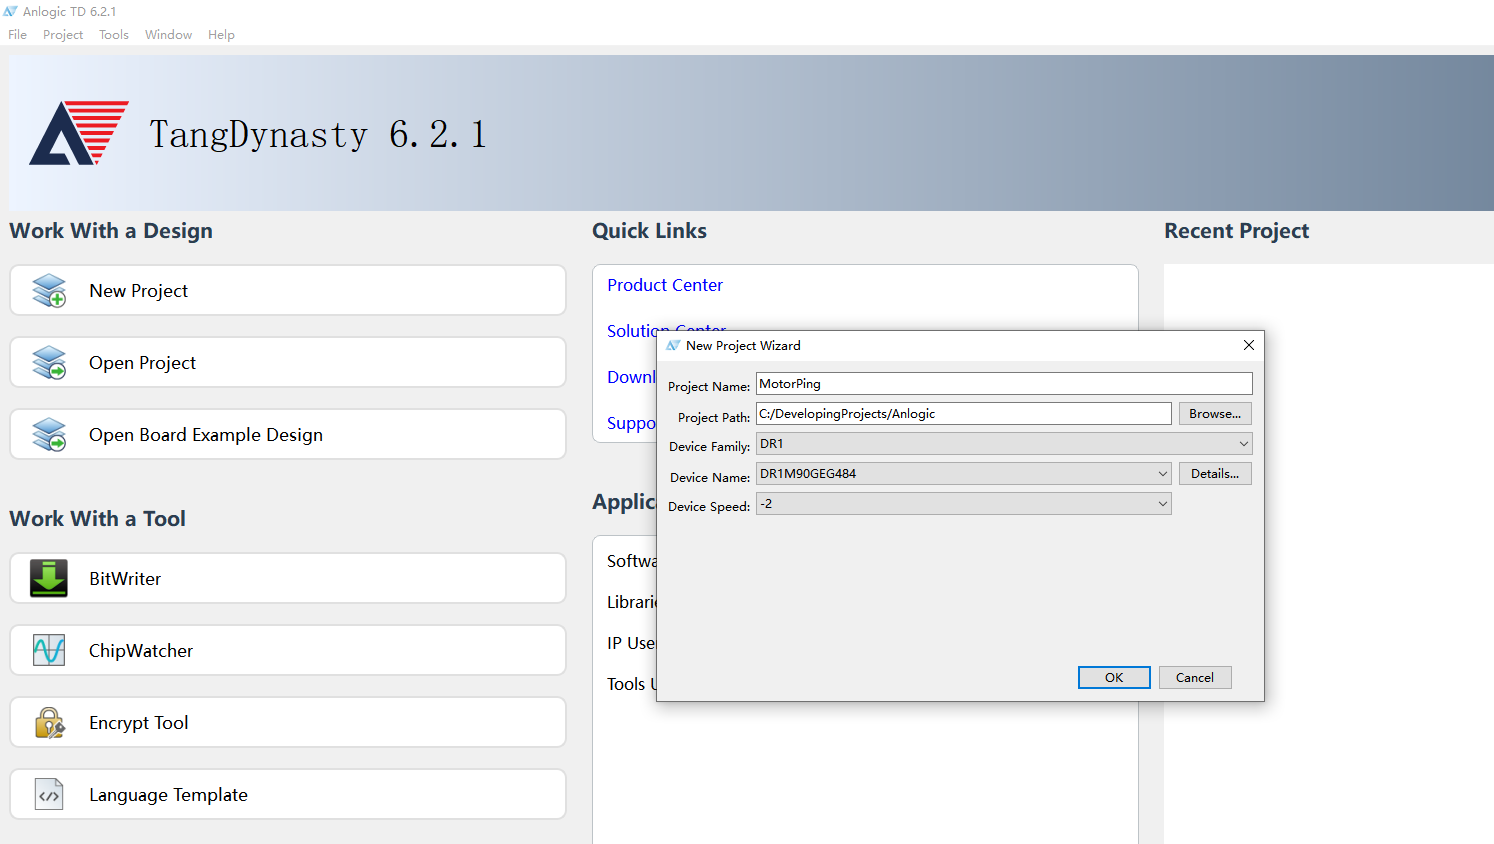
Task: Open the Tools menu
Action: [114, 35]
